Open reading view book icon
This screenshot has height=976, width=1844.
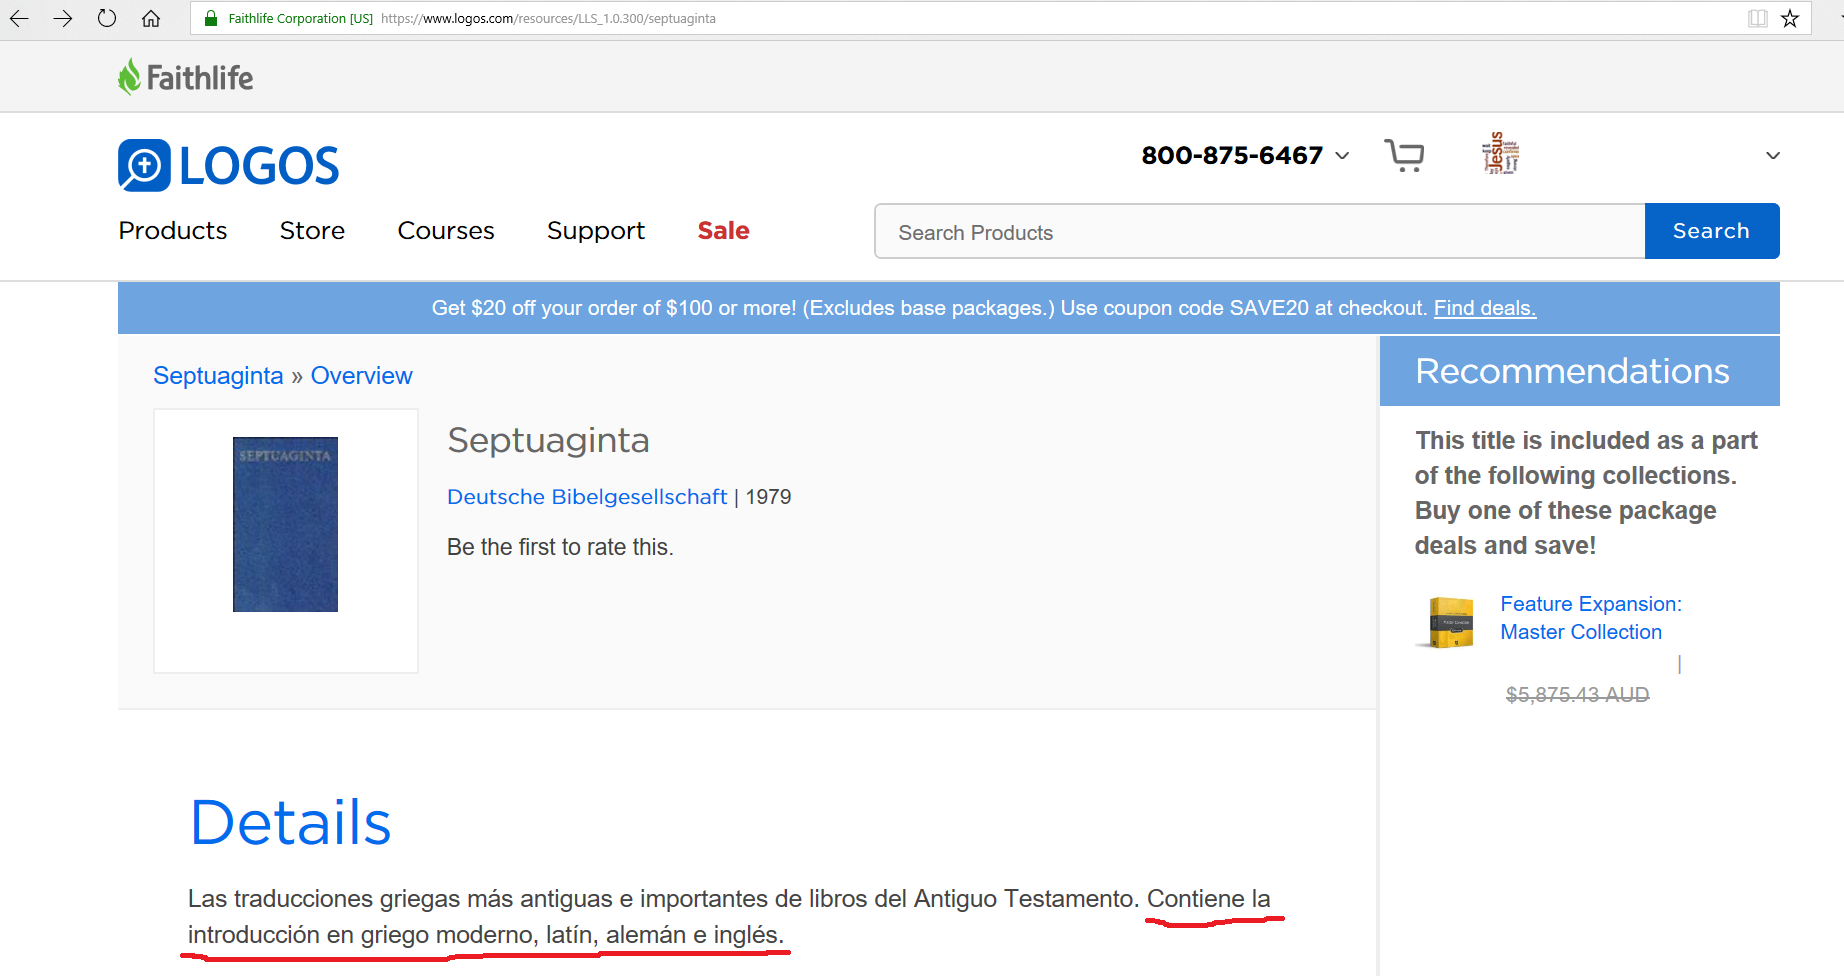[1757, 18]
